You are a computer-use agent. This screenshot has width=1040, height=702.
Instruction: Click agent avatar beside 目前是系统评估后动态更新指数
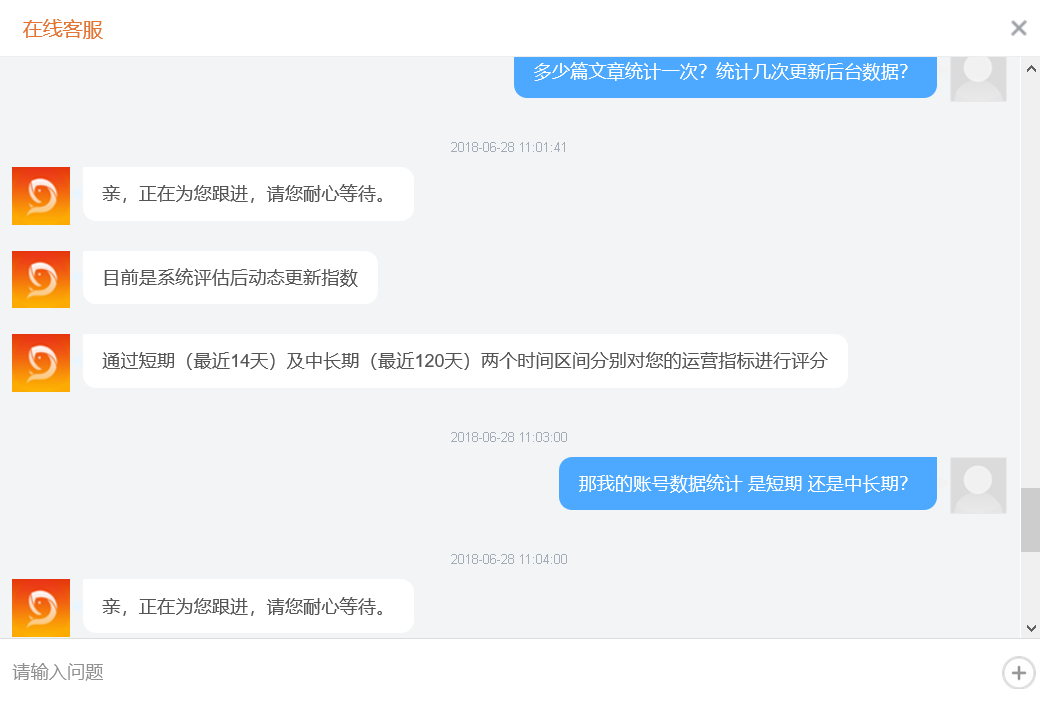41,279
